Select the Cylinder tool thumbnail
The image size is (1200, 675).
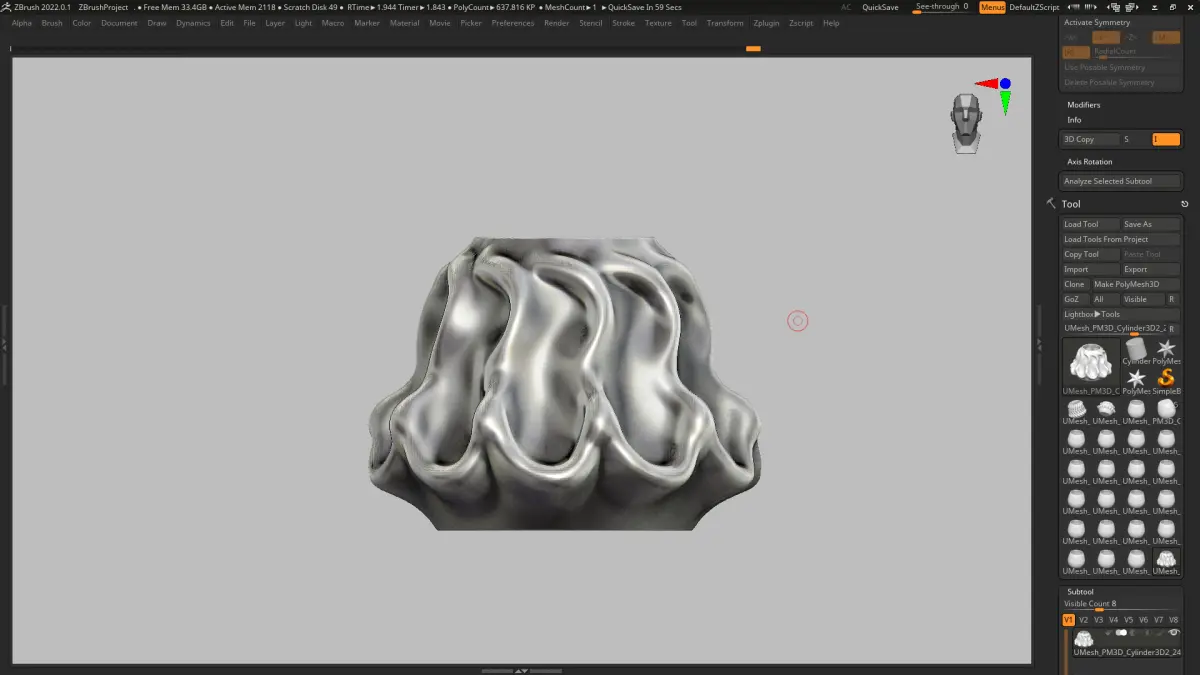1136,351
